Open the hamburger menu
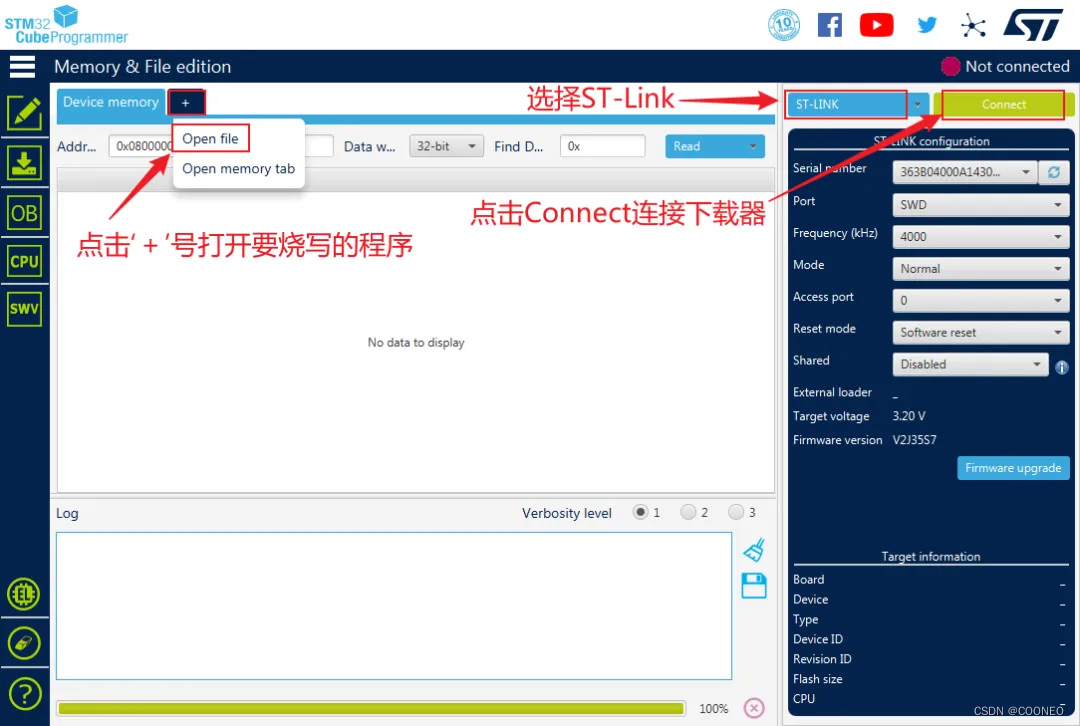Screen dimensions: 1080x726 [22, 67]
